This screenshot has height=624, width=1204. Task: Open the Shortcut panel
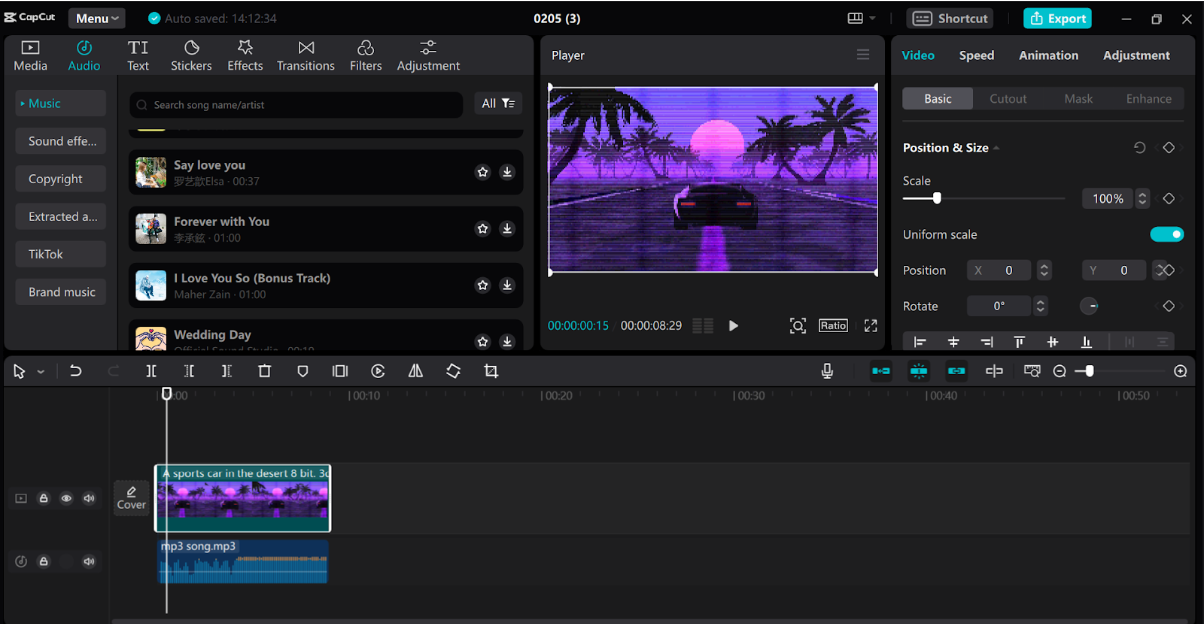coord(950,18)
